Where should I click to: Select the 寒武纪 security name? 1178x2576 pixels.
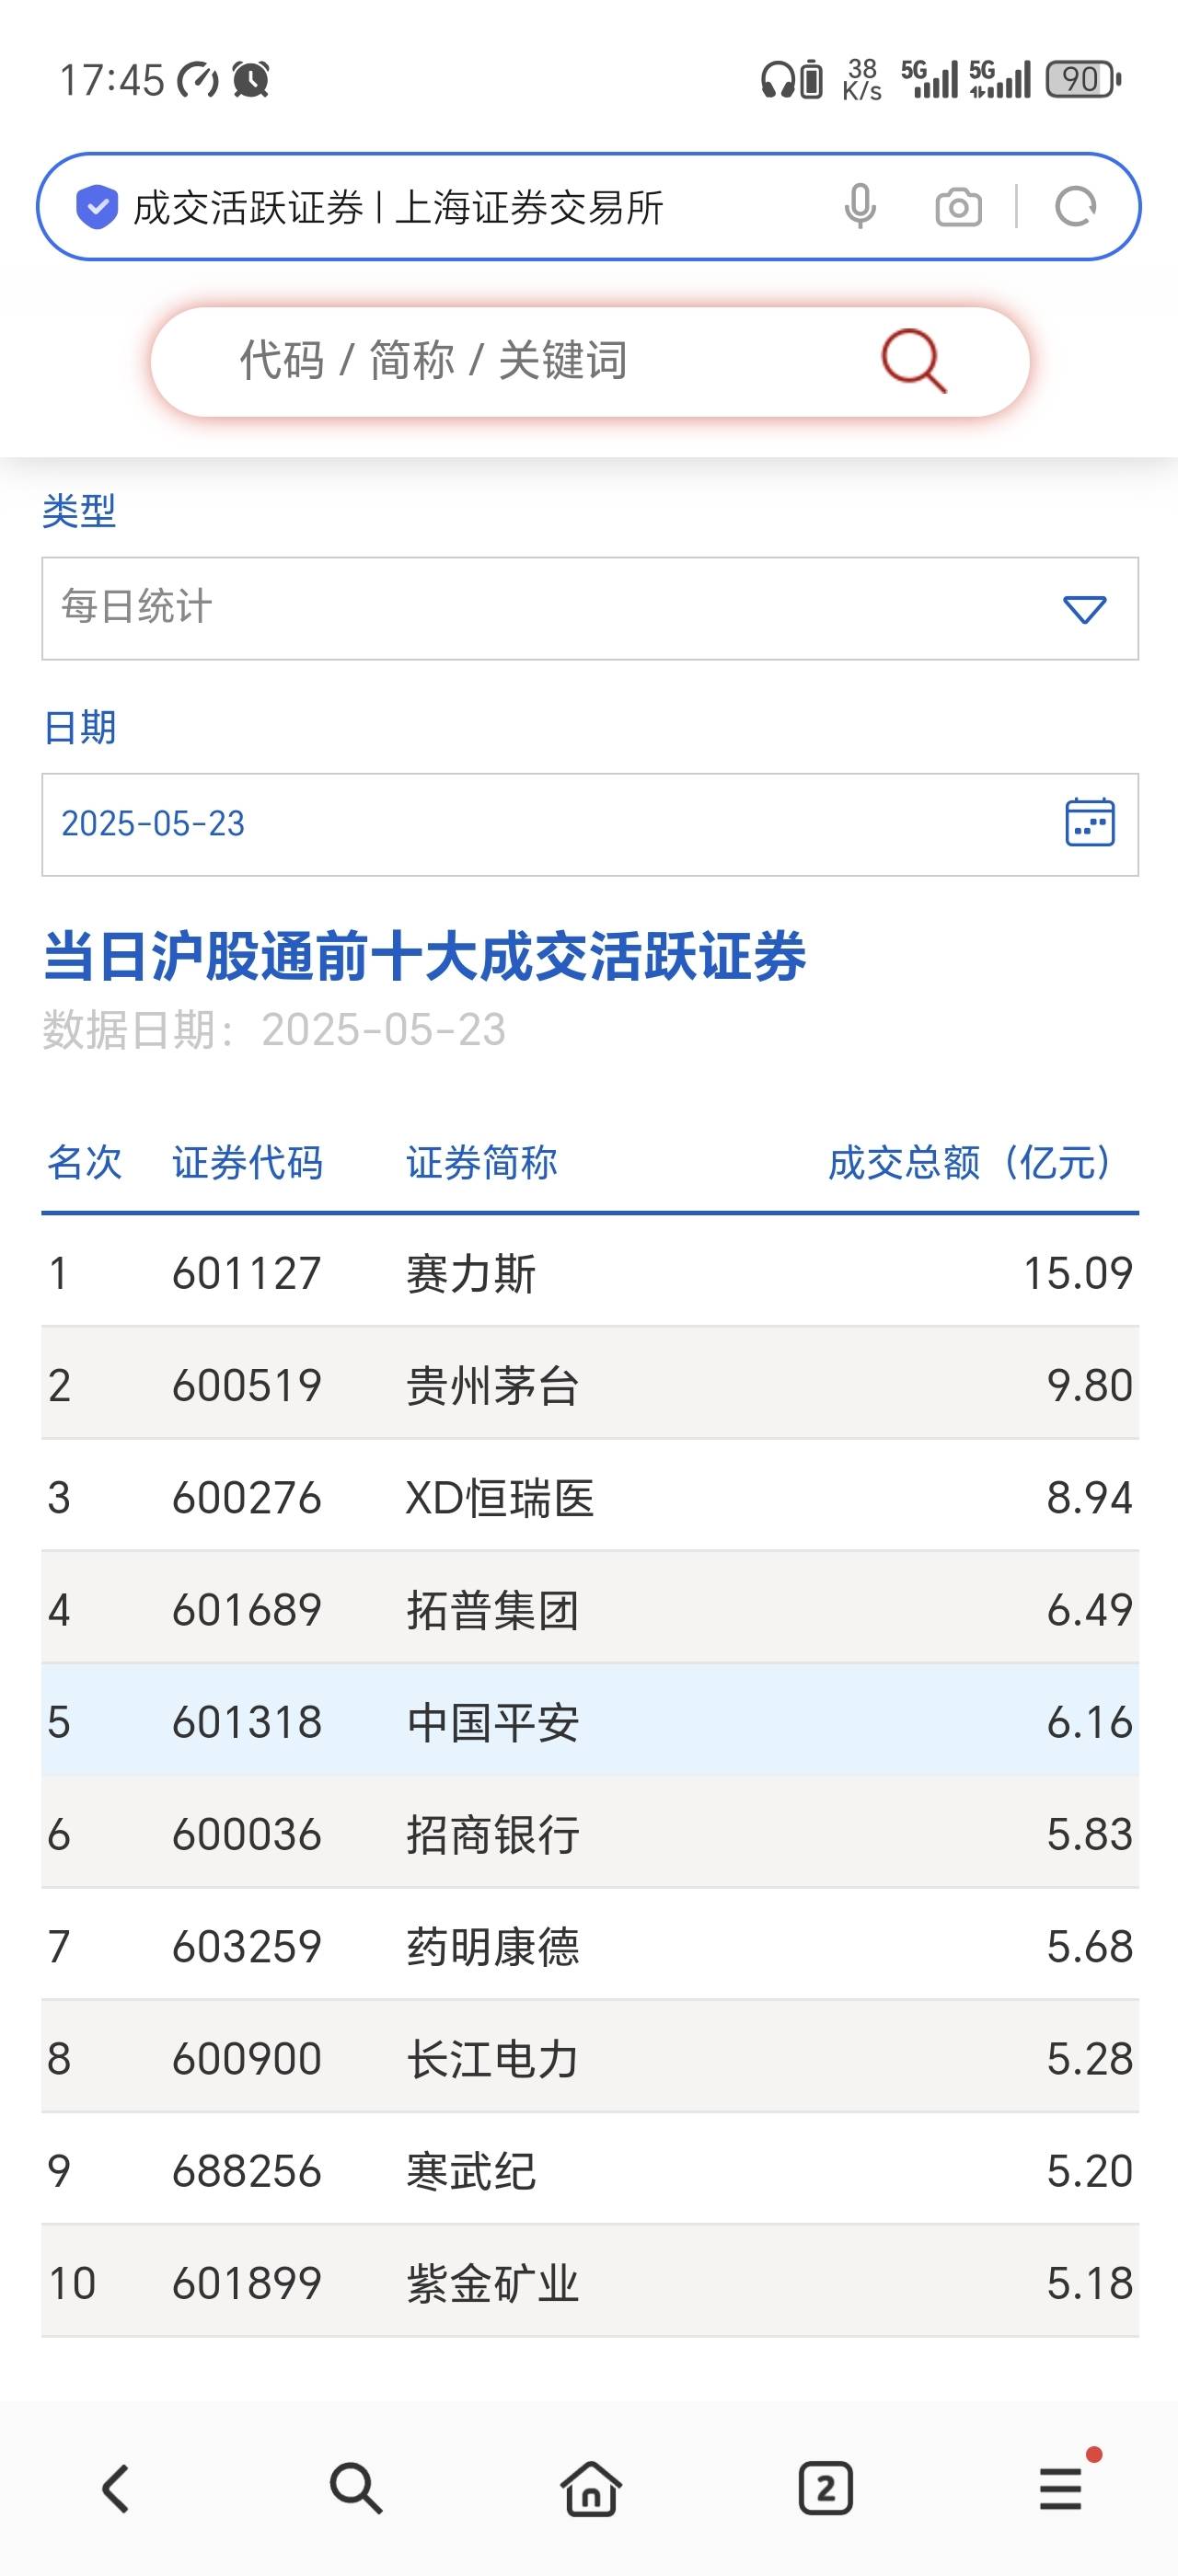tap(470, 2171)
